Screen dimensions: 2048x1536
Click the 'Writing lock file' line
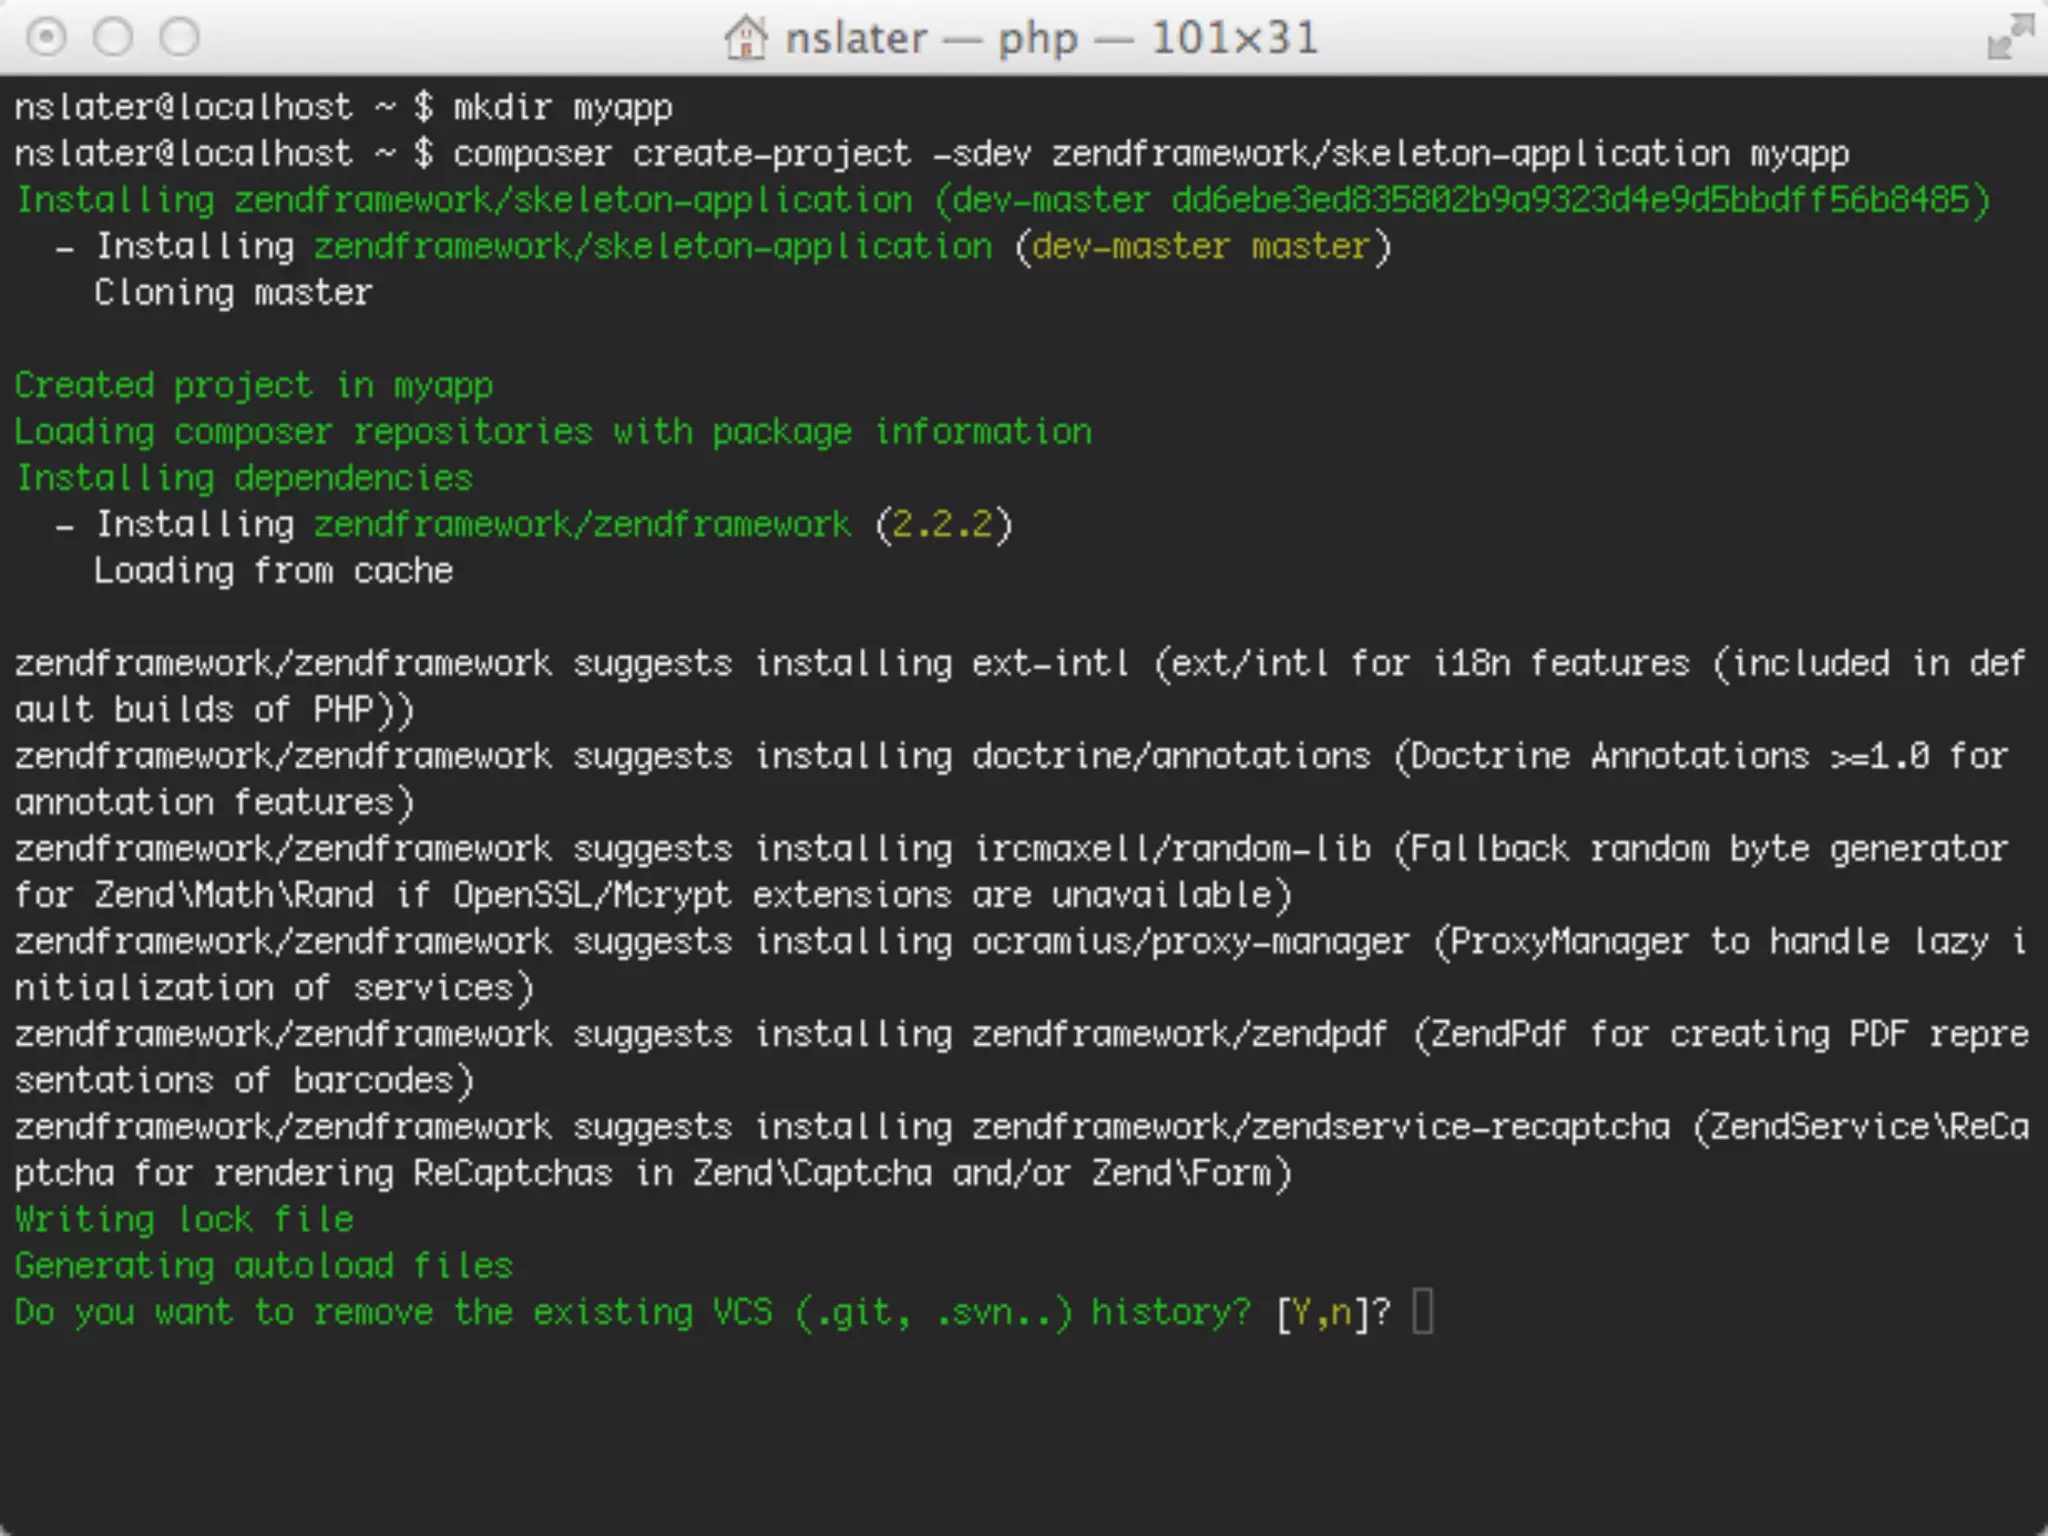(x=184, y=1219)
